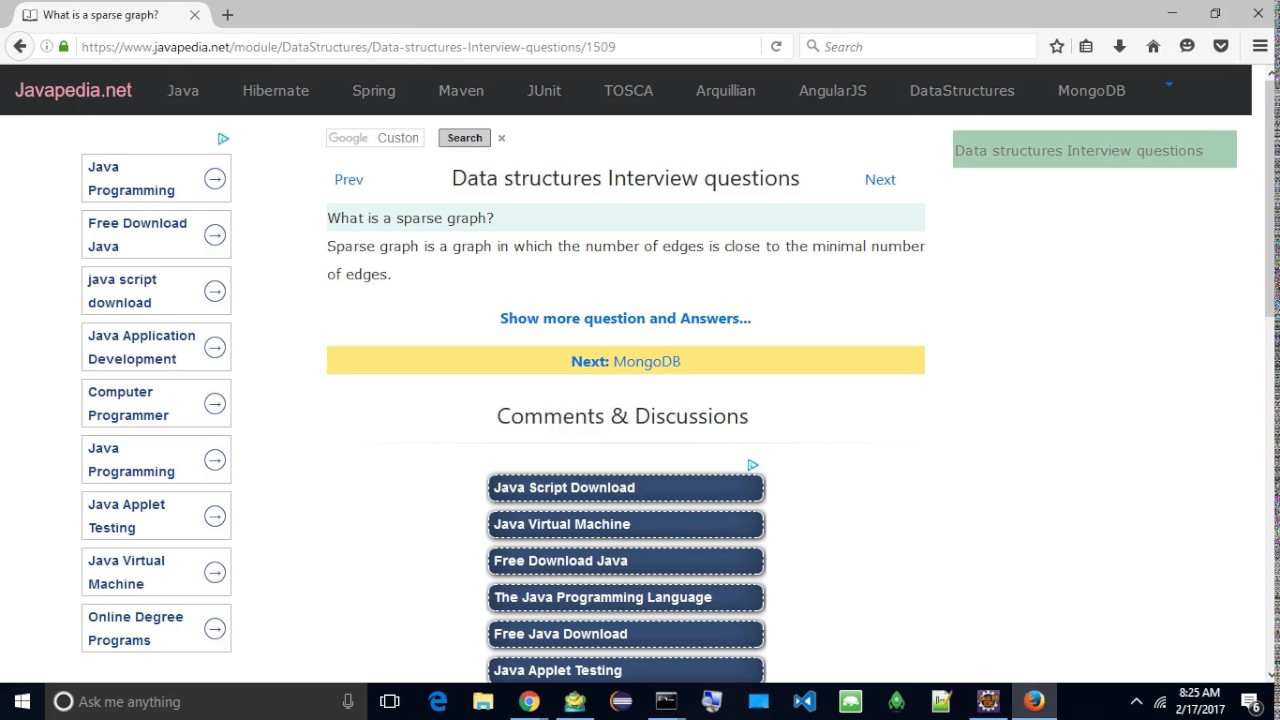This screenshot has height=720, width=1280.
Task: Open a new tab with the plus button
Action: (227, 15)
